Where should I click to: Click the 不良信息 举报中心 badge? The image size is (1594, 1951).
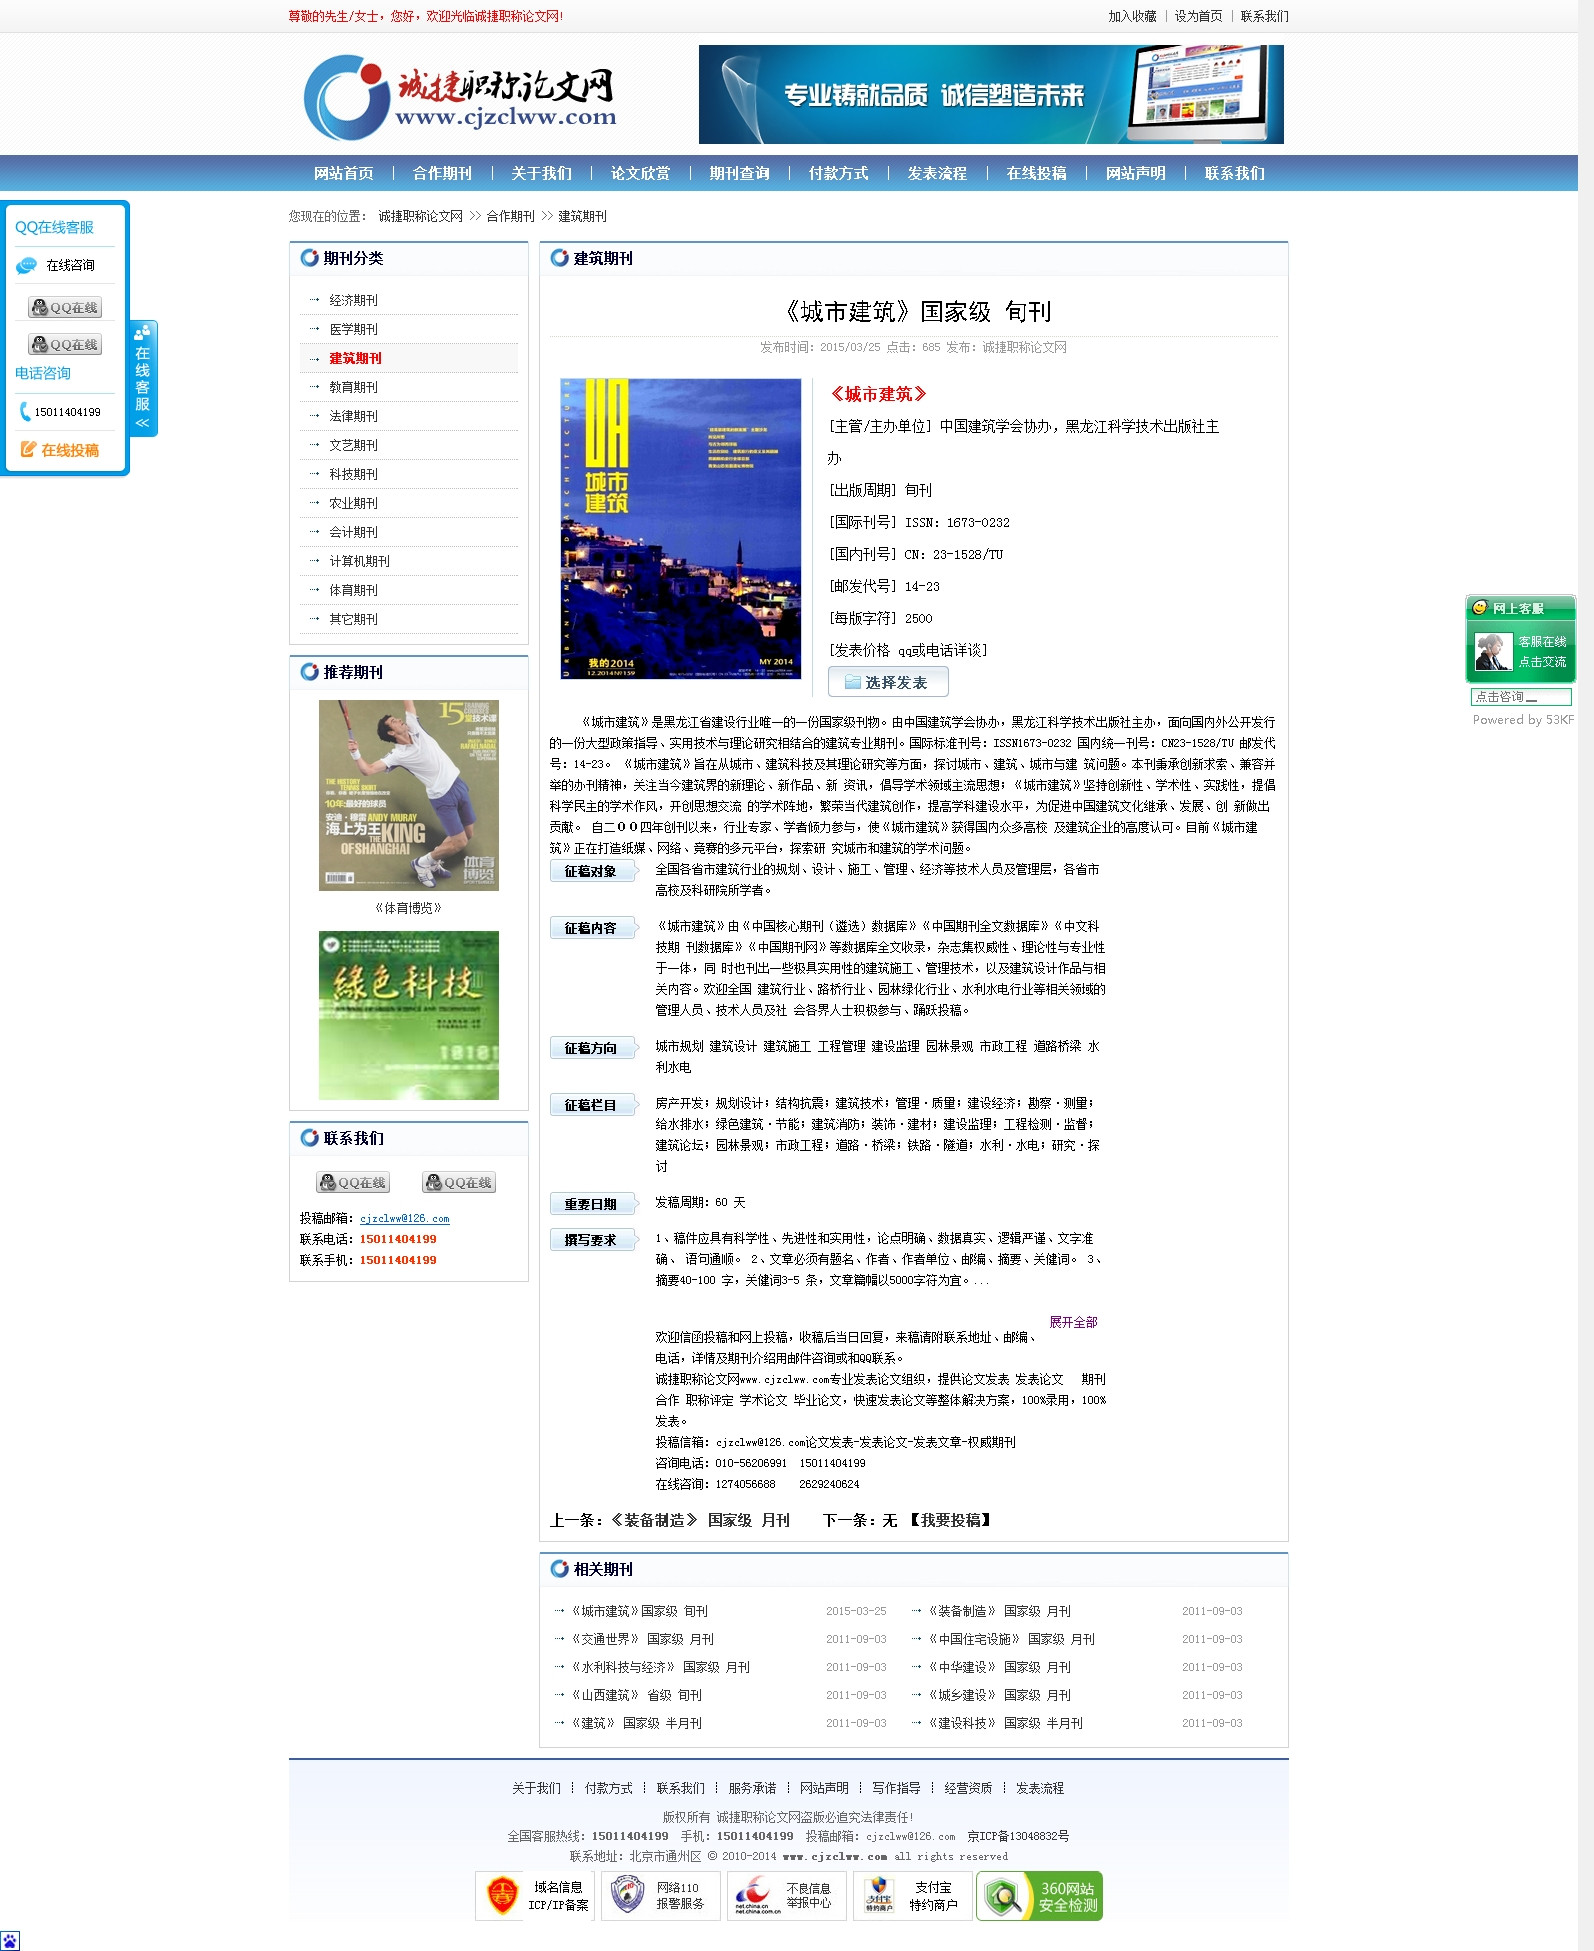786,1895
